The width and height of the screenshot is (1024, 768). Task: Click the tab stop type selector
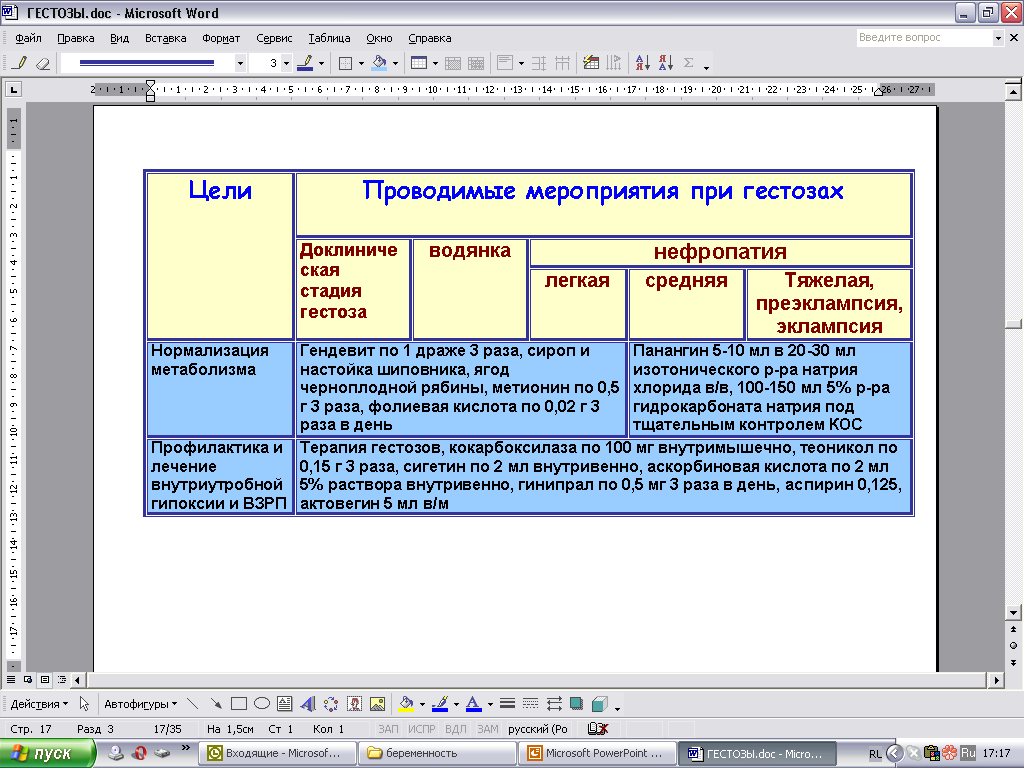click(x=13, y=89)
